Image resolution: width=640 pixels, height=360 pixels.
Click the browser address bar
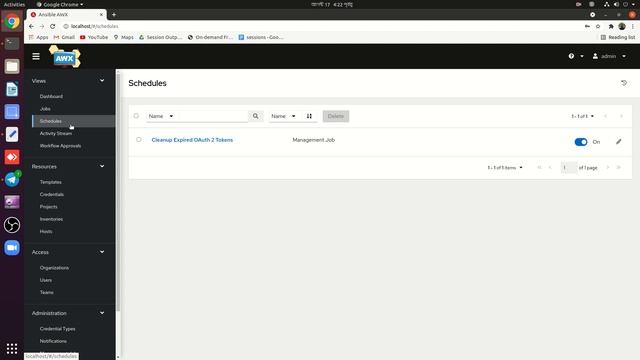(322, 26)
